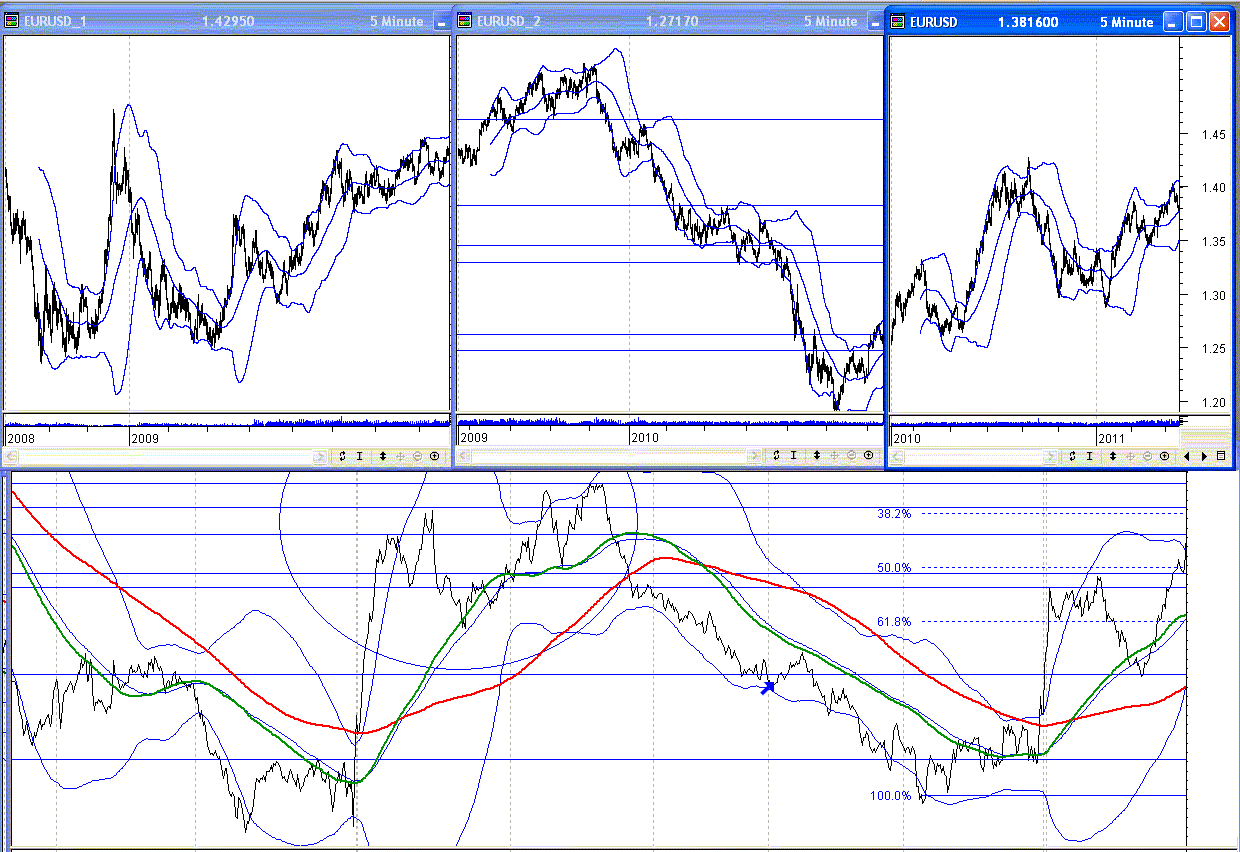Toggle vertical scaling on the EURUSD window
Image resolution: width=1240 pixels, height=852 pixels.
[x=1113, y=456]
